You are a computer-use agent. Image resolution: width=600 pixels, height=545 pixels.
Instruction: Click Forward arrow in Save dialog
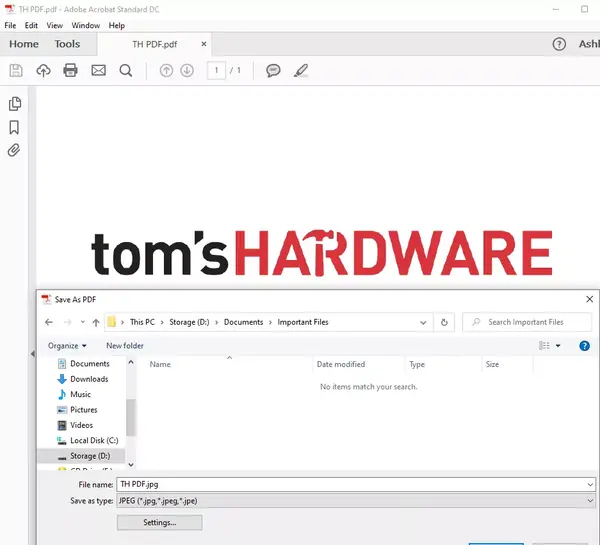(67, 322)
